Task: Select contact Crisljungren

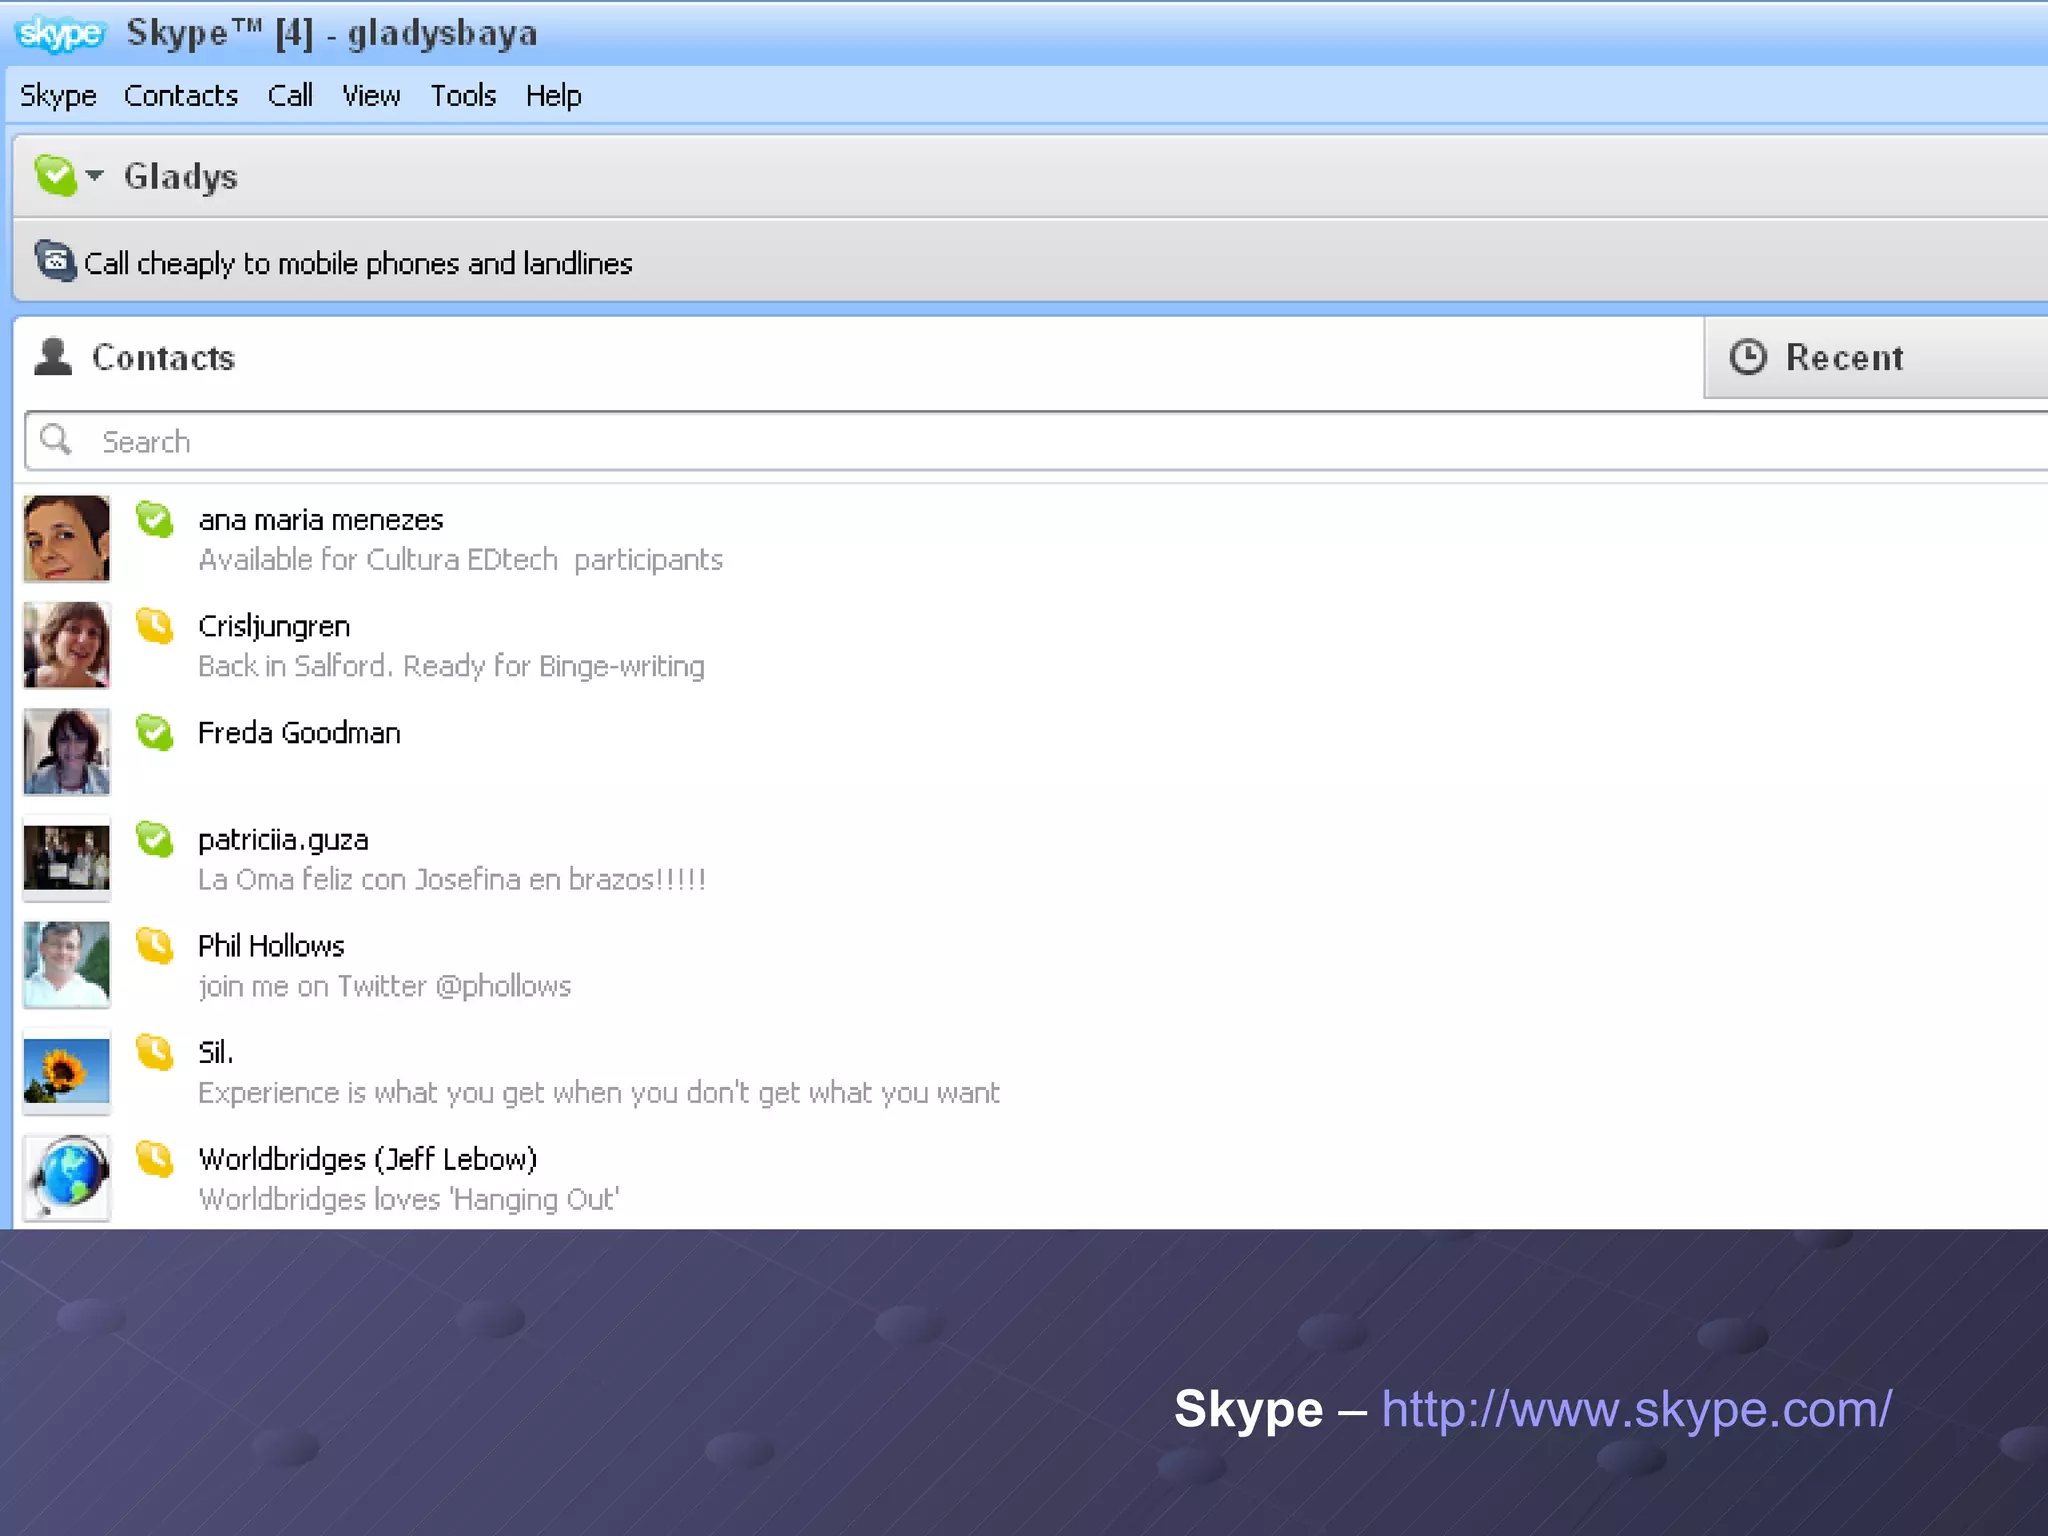Action: (x=274, y=627)
